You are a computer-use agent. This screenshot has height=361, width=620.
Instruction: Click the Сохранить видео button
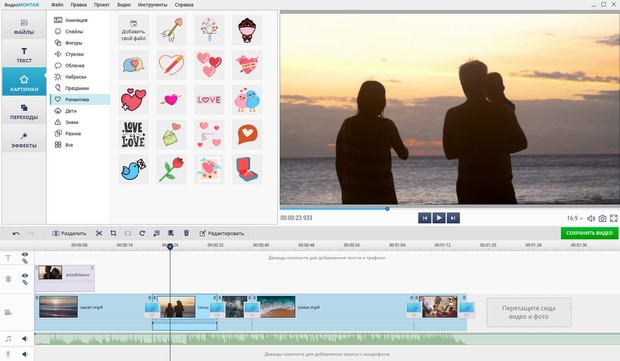[589, 233]
